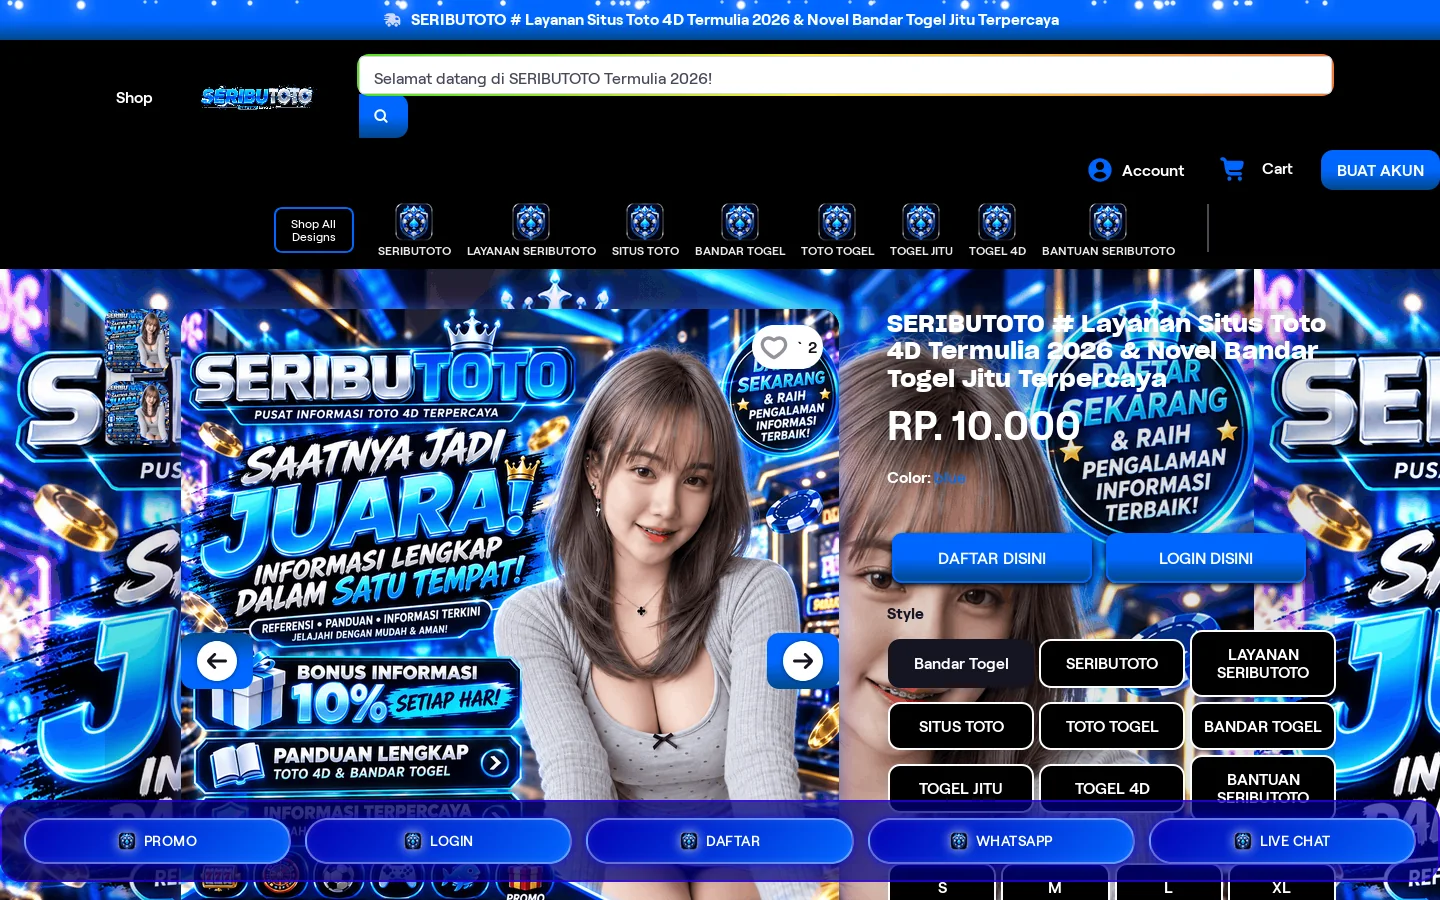This screenshot has width=1440, height=900.
Task: Click the top announcement banner text
Action: coord(734,19)
